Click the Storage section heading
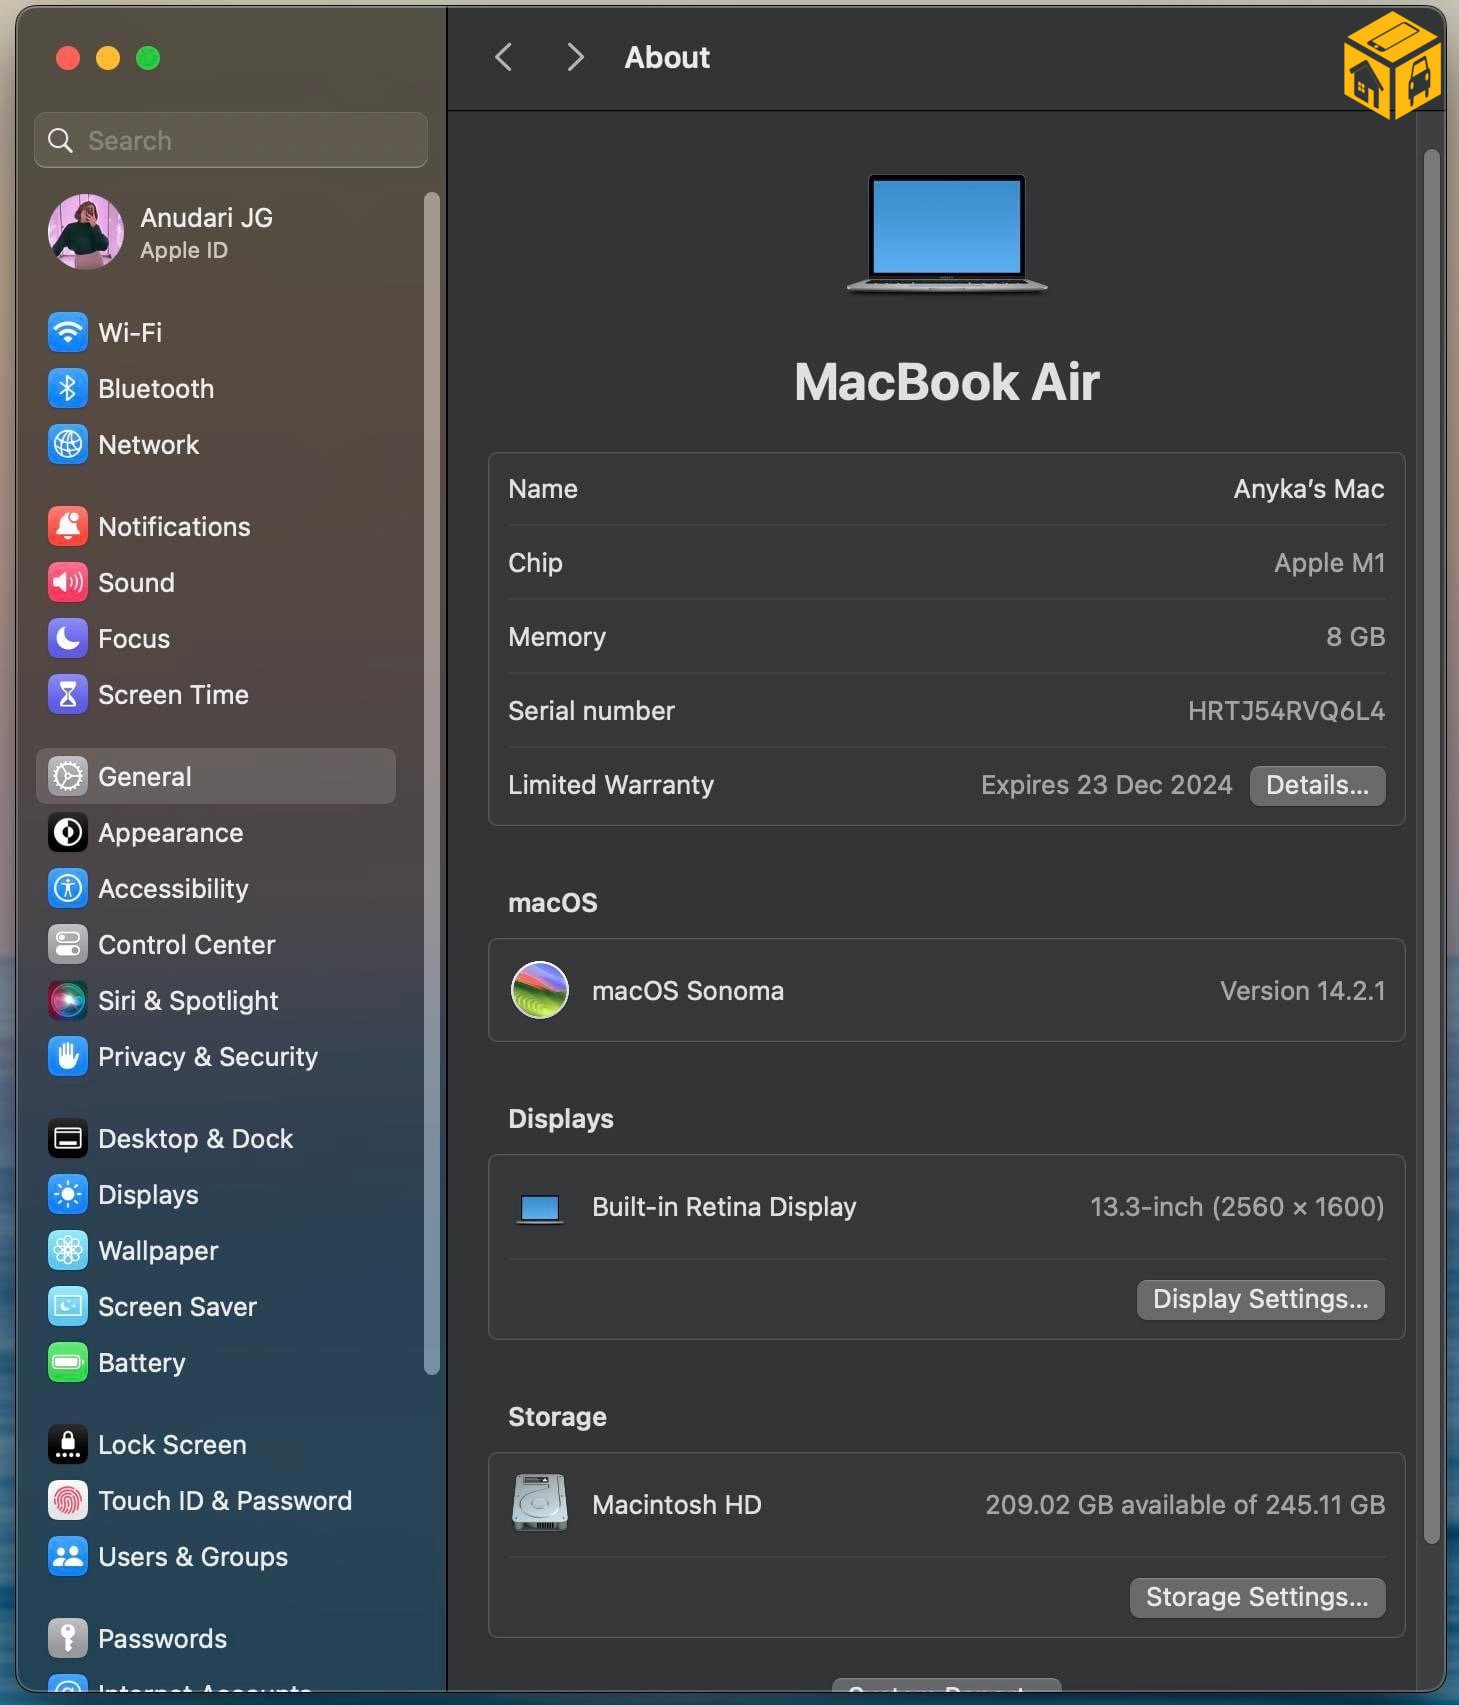 pyautogui.click(x=557, y=1417)
